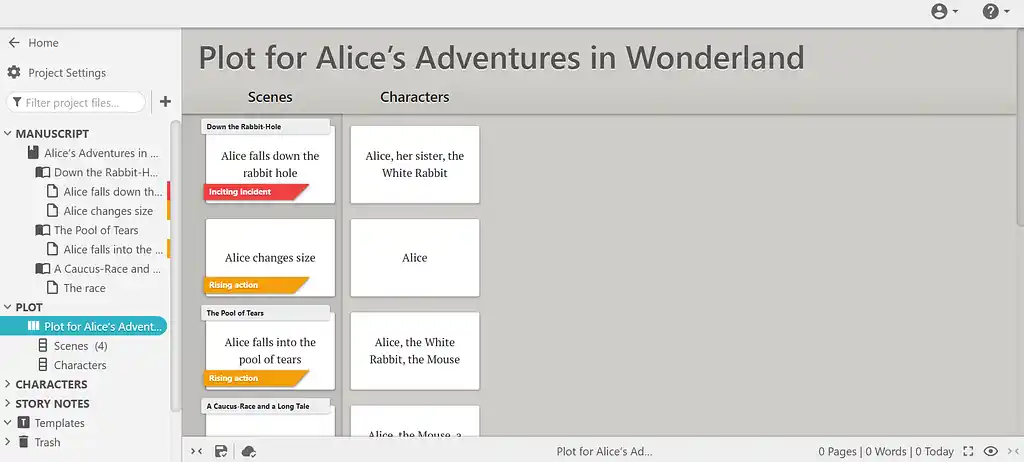The height and width of the screenshot is (462, 1024).
Task: Click the Templates icon in sidebar
Action: pos(22,423)
